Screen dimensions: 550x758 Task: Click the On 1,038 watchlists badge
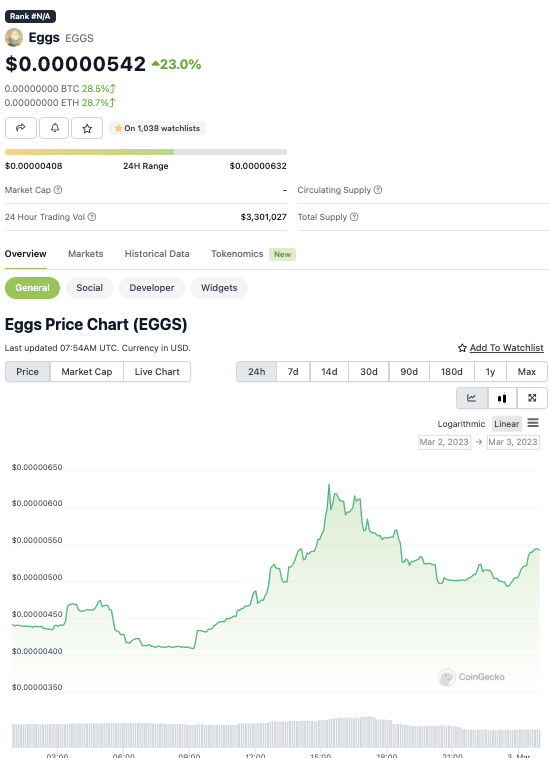pos(157,128)
